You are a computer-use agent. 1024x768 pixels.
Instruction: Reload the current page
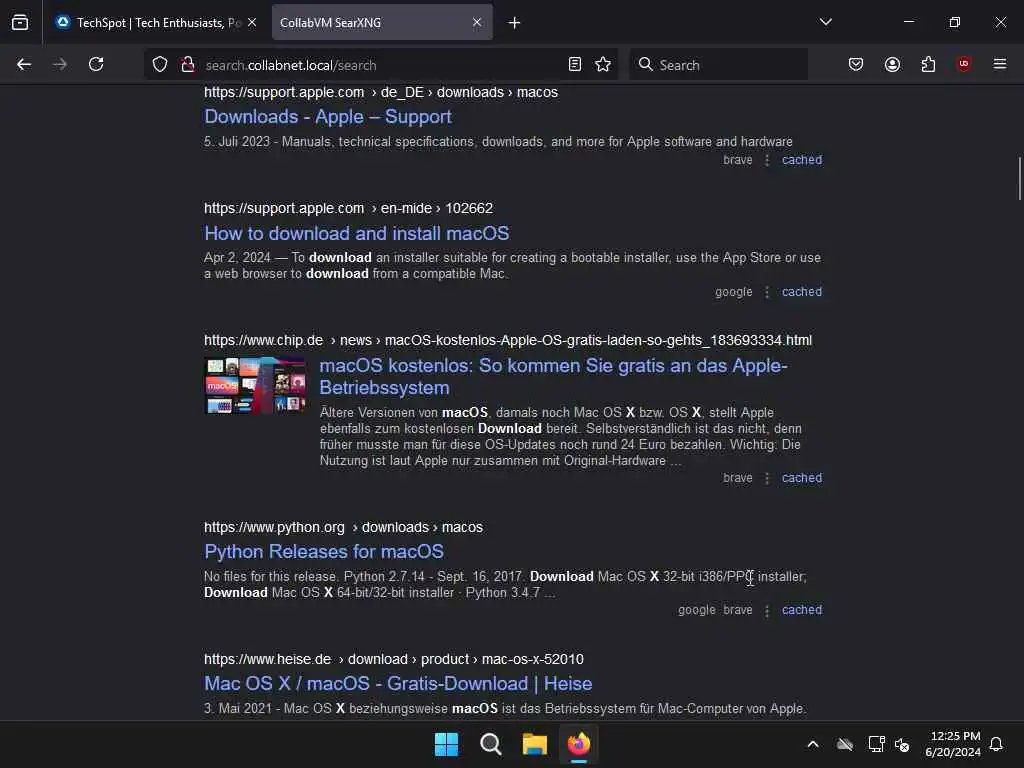[x=96, y=64]
